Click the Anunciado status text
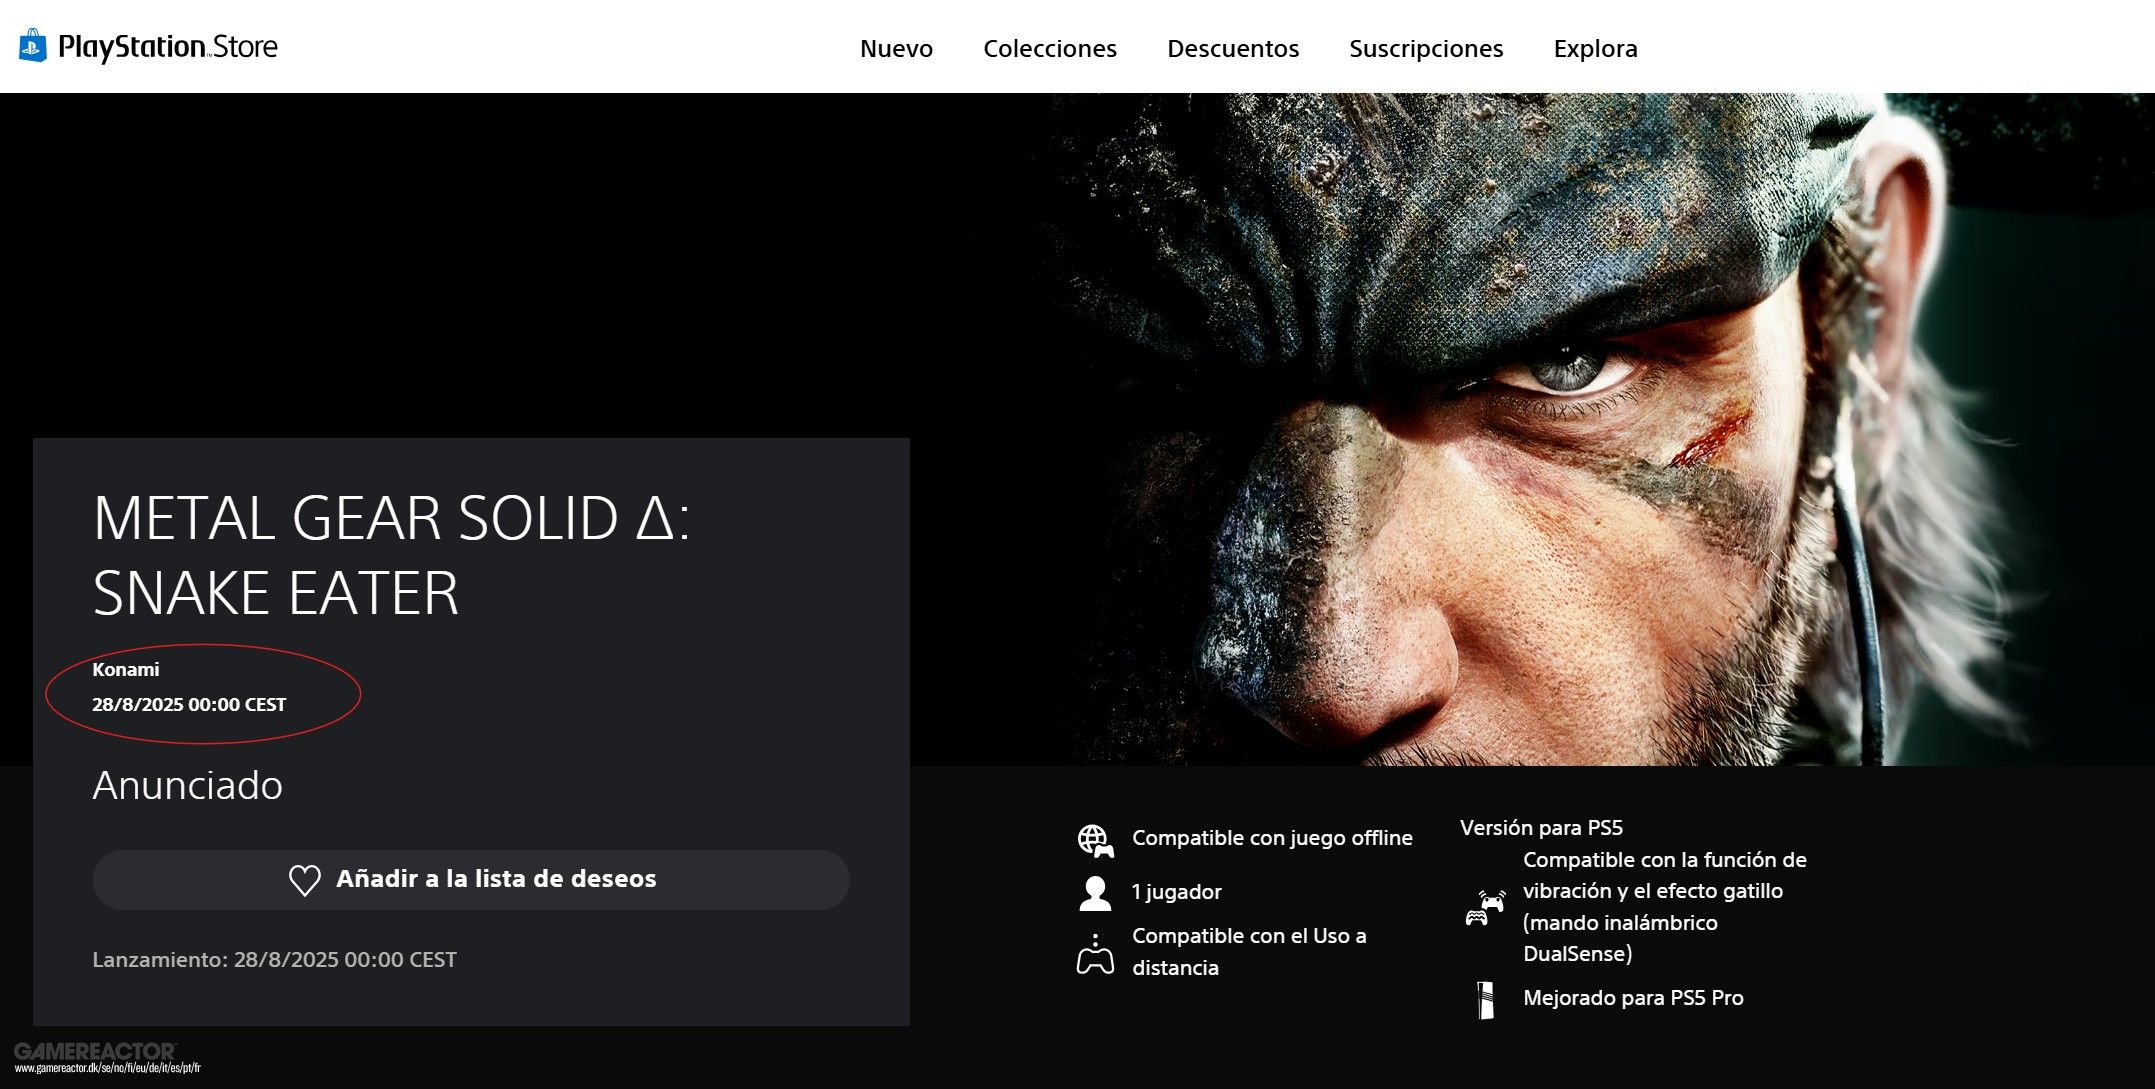Viewport: 2155px width, 1089px height. click(187, 785)
